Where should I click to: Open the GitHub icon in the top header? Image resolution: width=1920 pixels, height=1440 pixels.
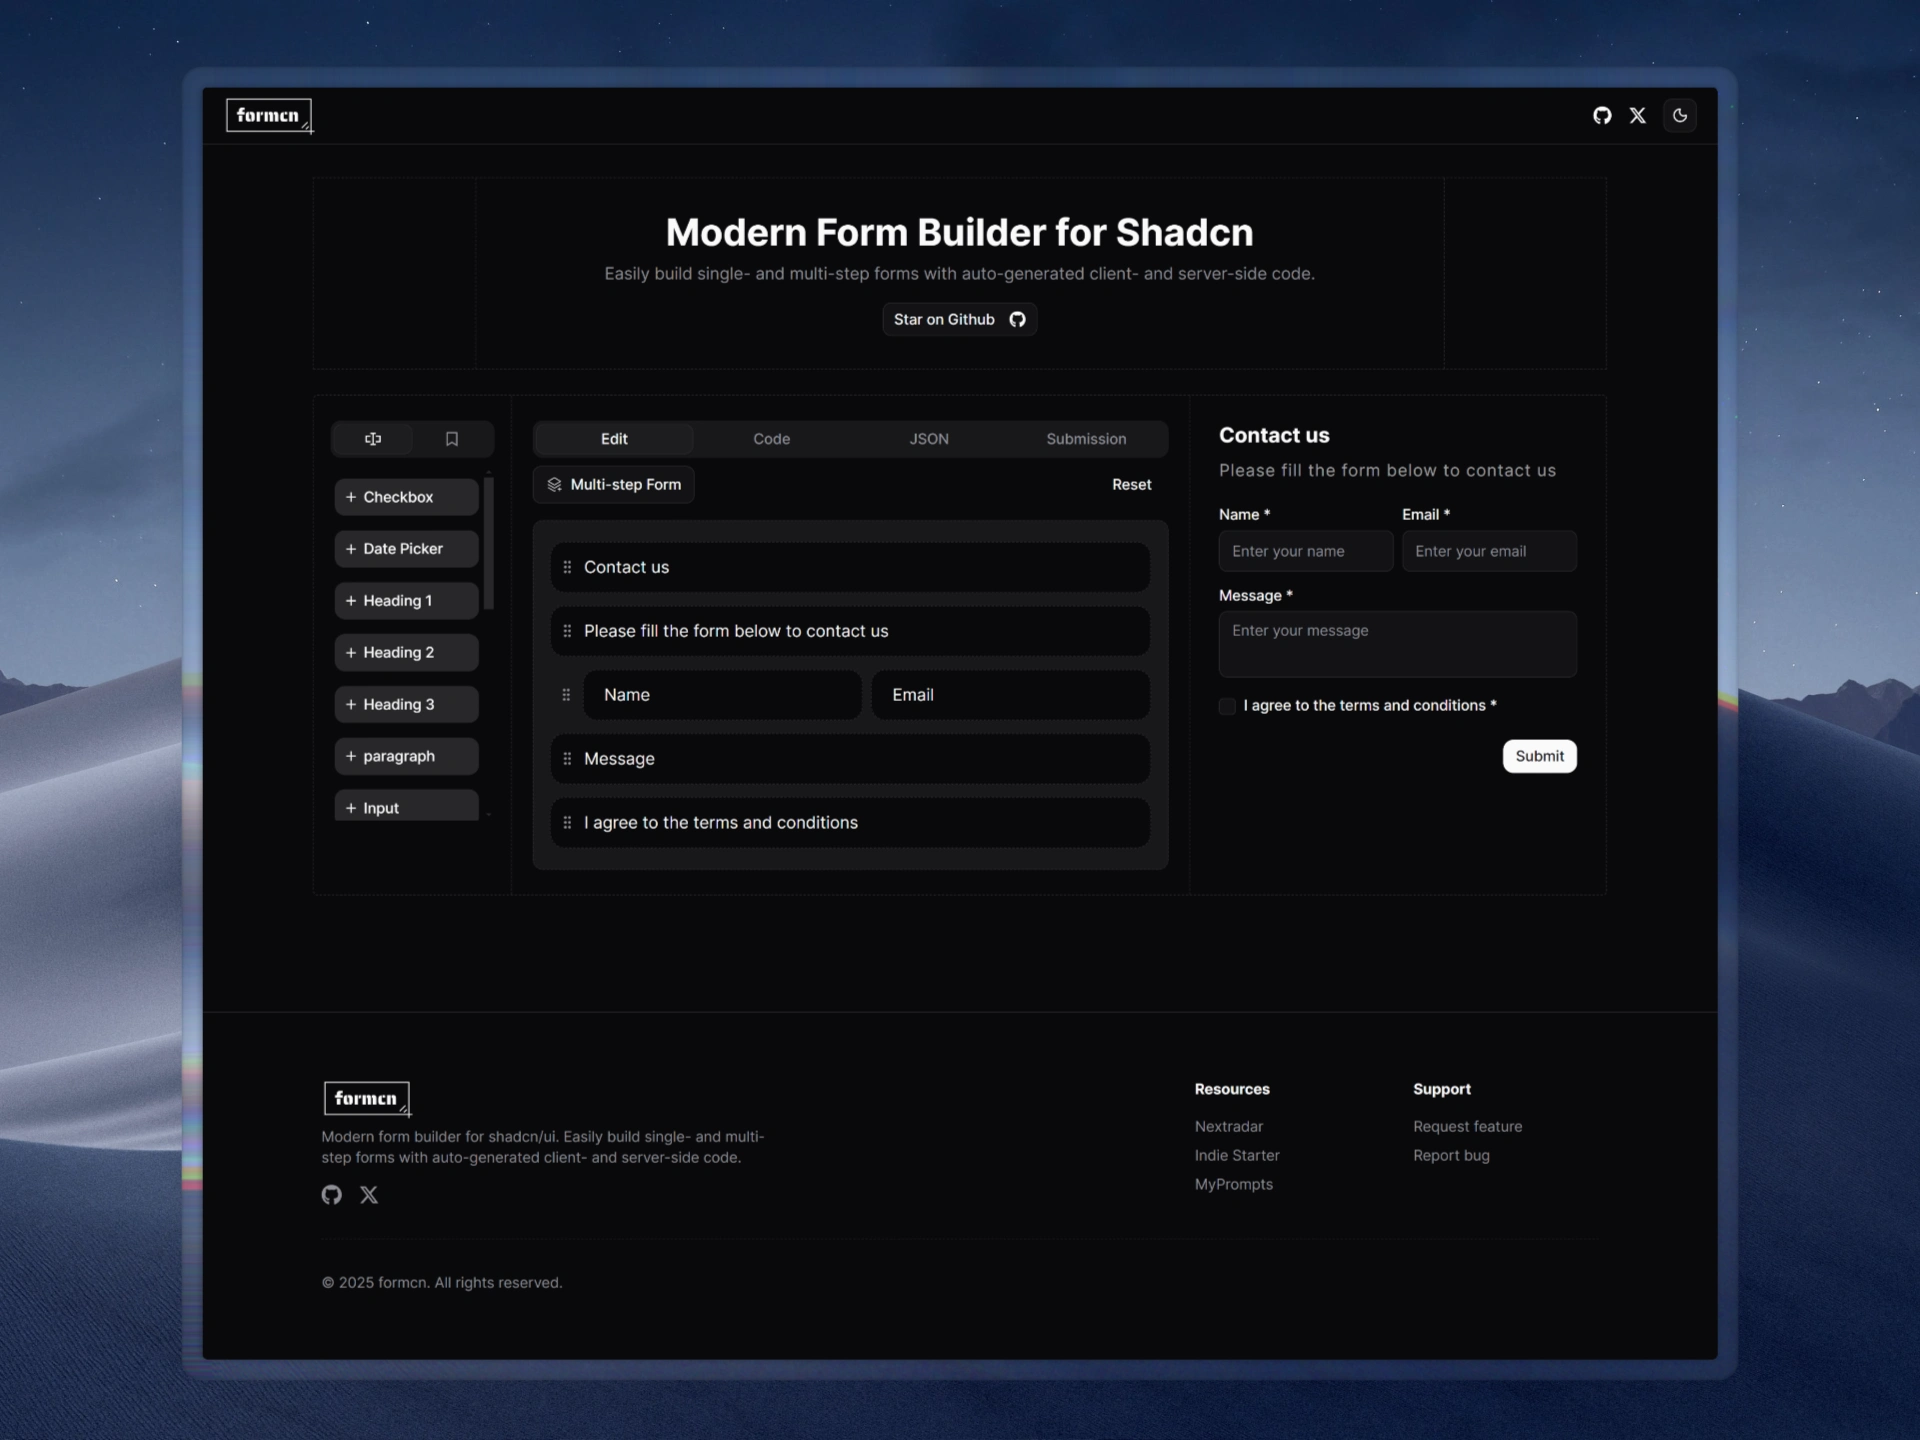pyautogui.click(x=1602, y=116)
